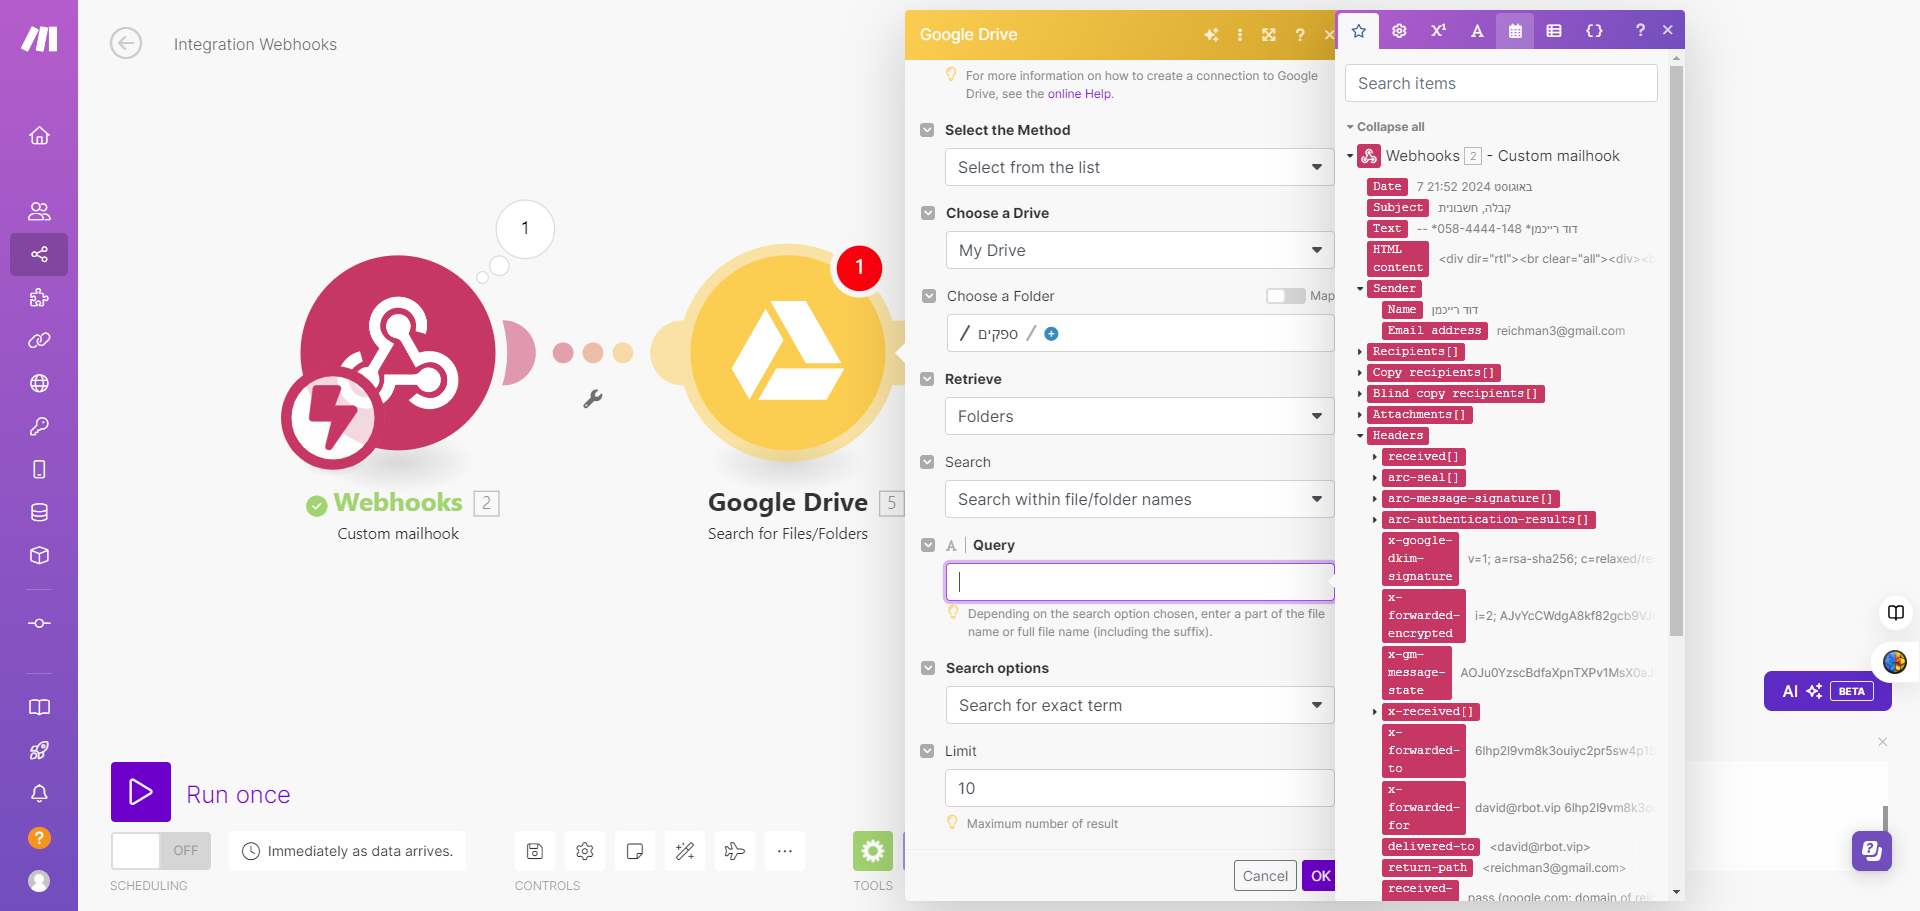Viewport: 1920px width, 911px height.
Task: Click the Save scenario icon in controls
Action: point(535,851)
